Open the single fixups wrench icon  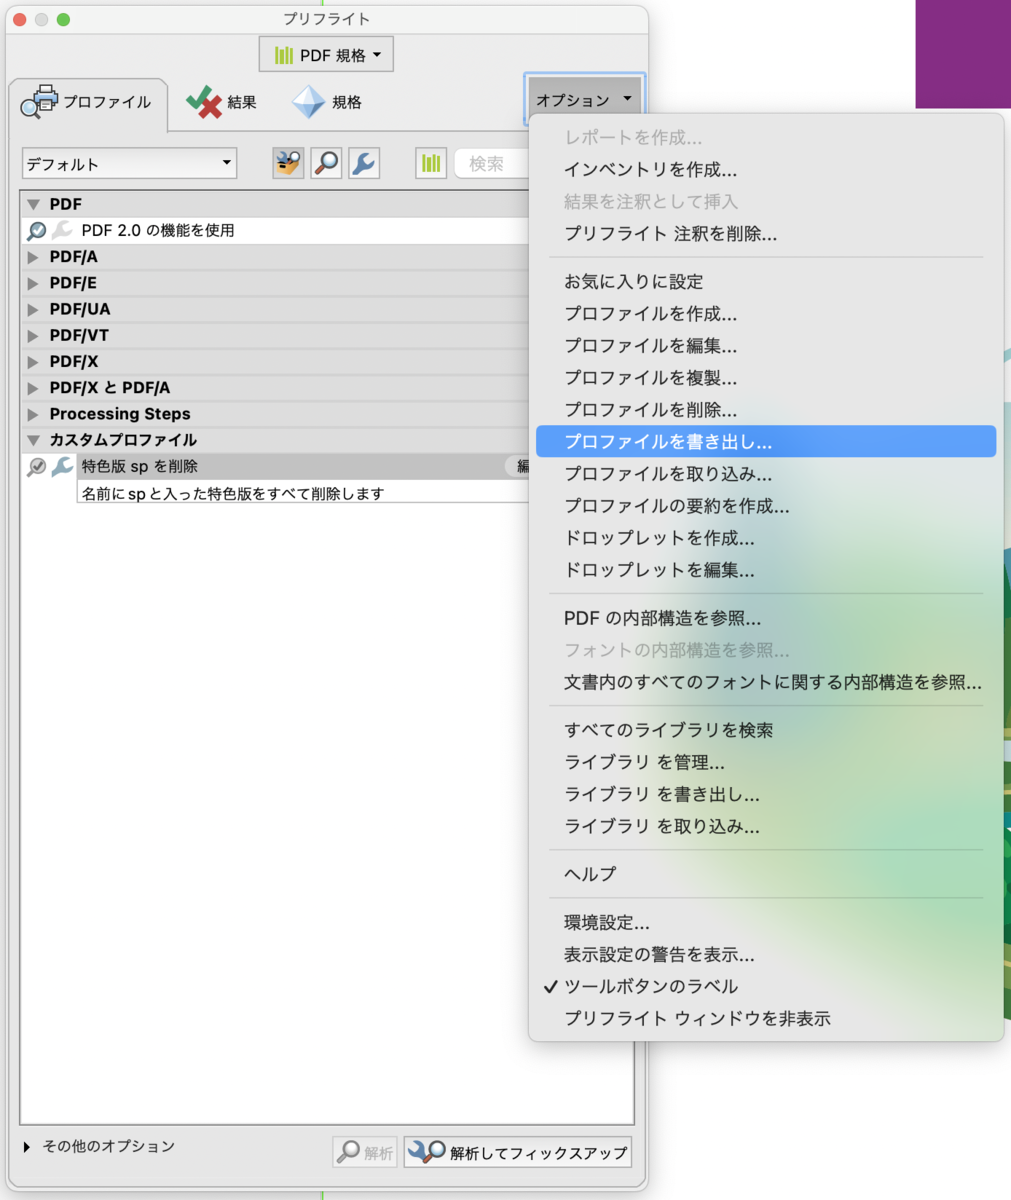(362, 163)
